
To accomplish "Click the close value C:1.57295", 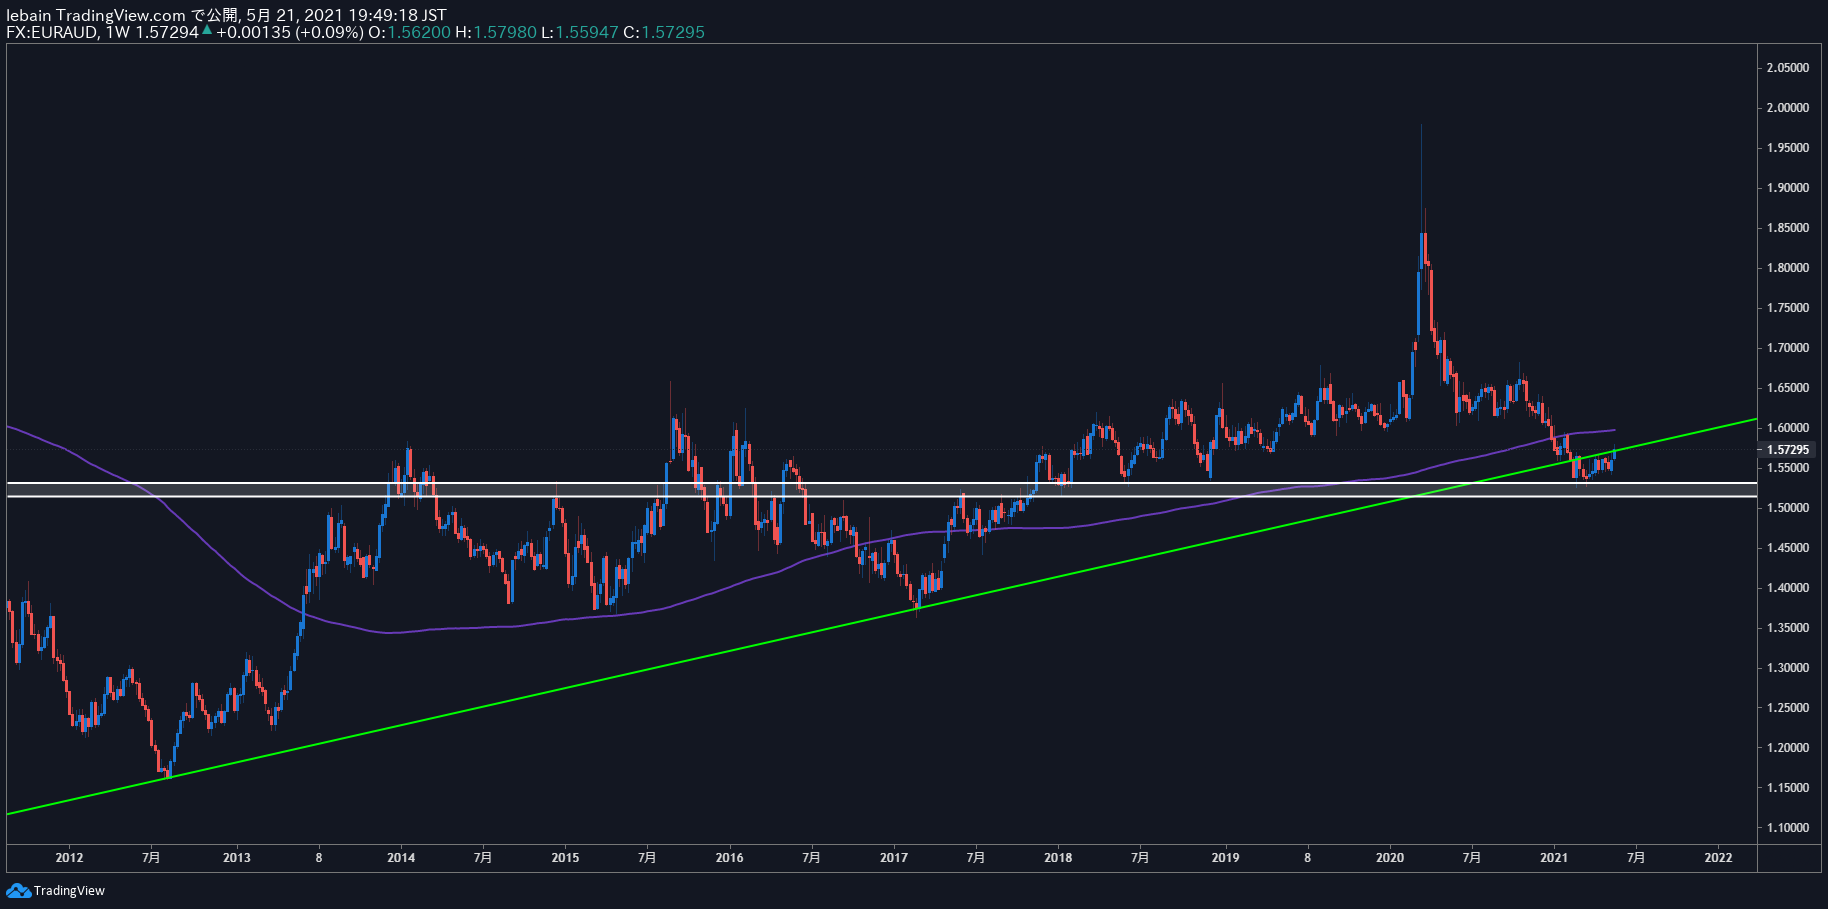I will coord(664,32).
